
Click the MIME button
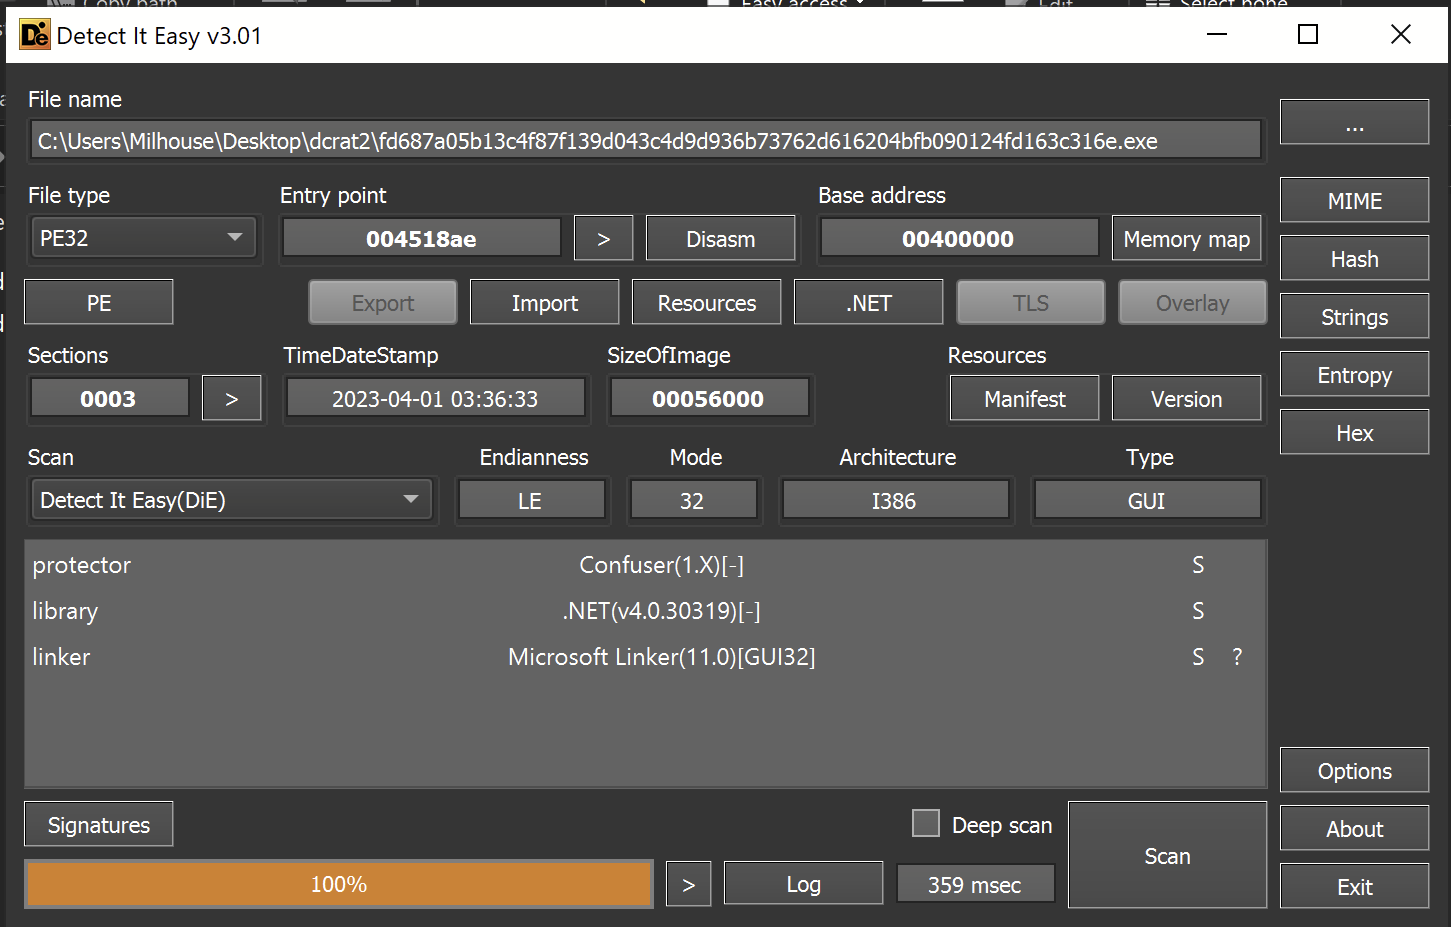[1354, 201]
